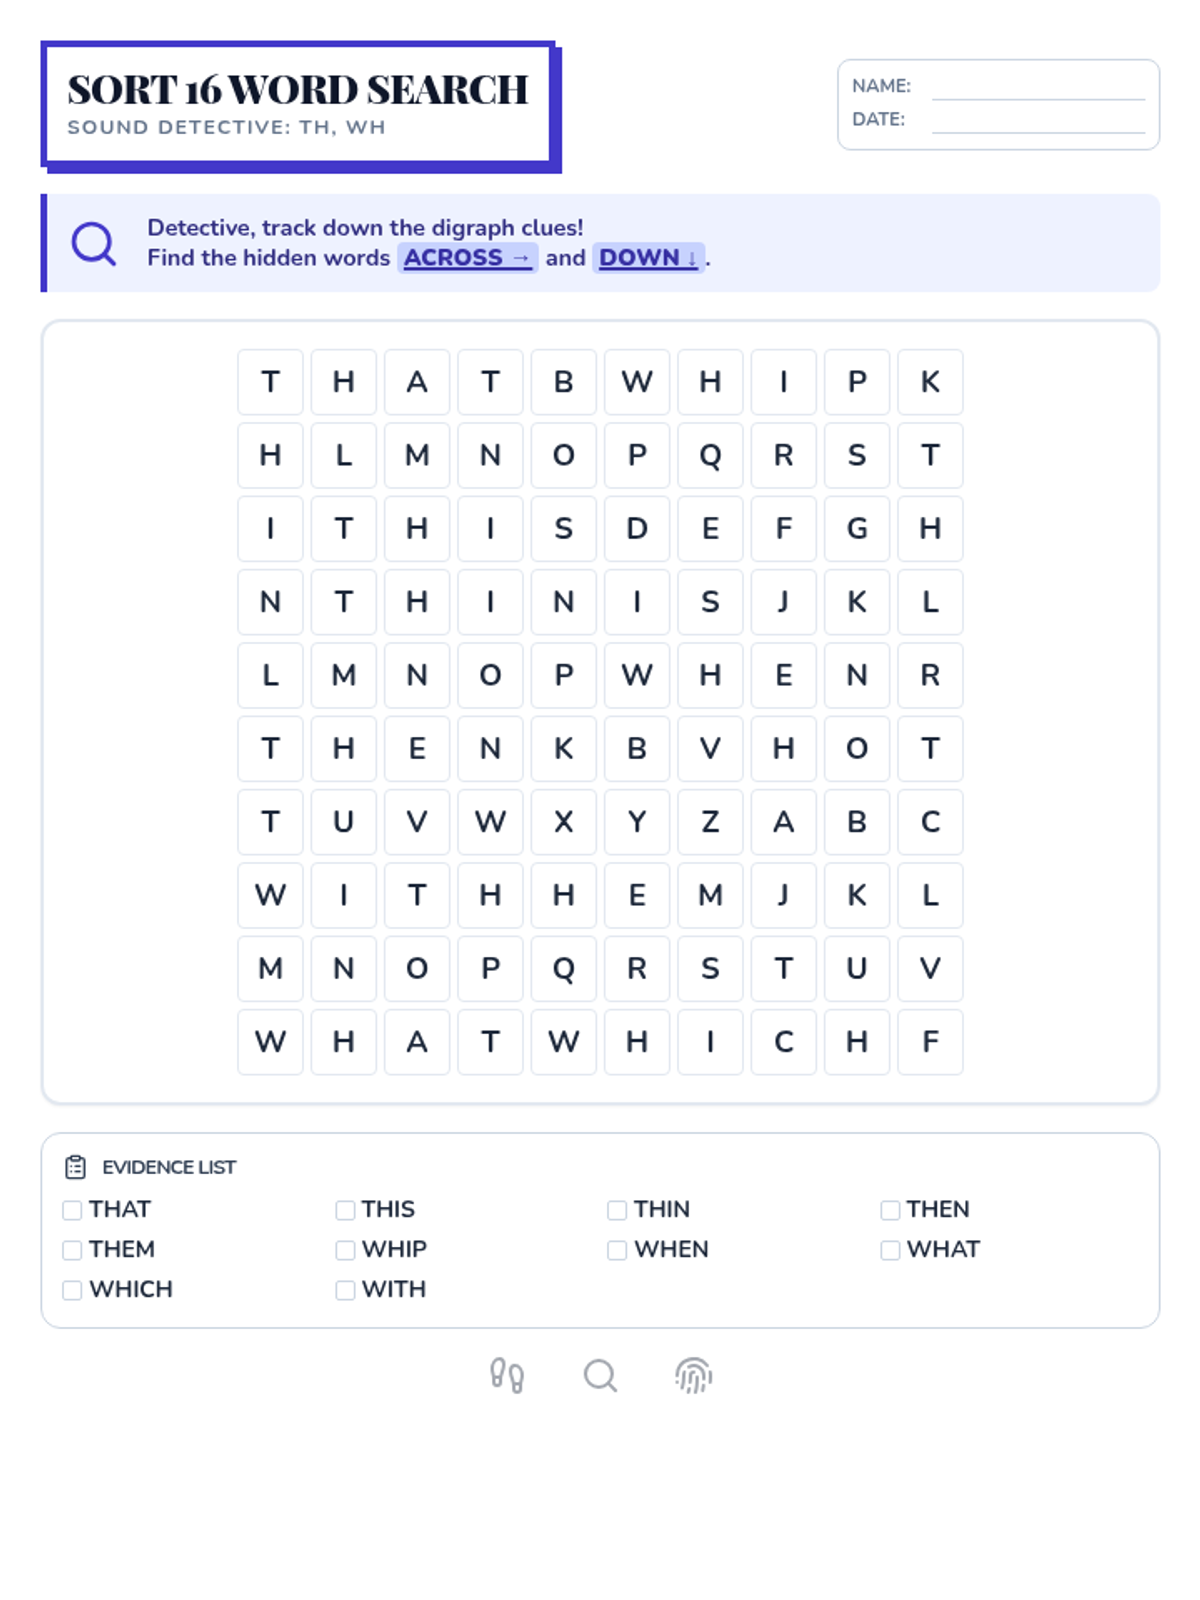Click the DOWN direction link
The image size is (1200, 1600).
[648, 258]
